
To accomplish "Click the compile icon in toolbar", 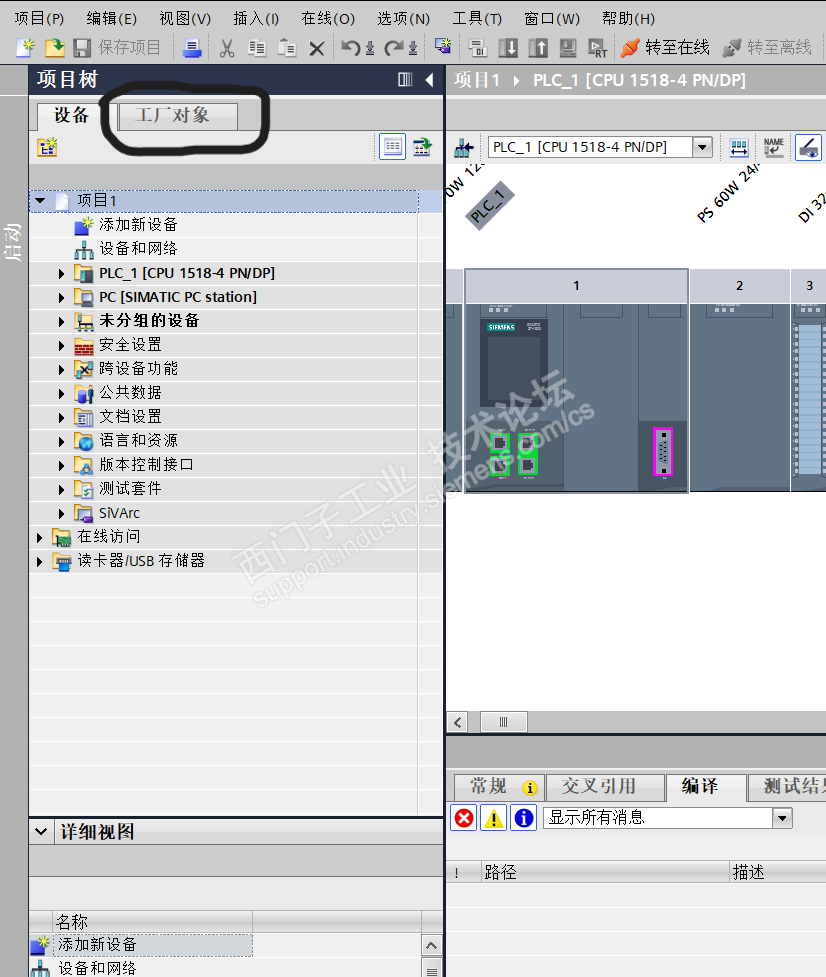I will tap(478, 48).
